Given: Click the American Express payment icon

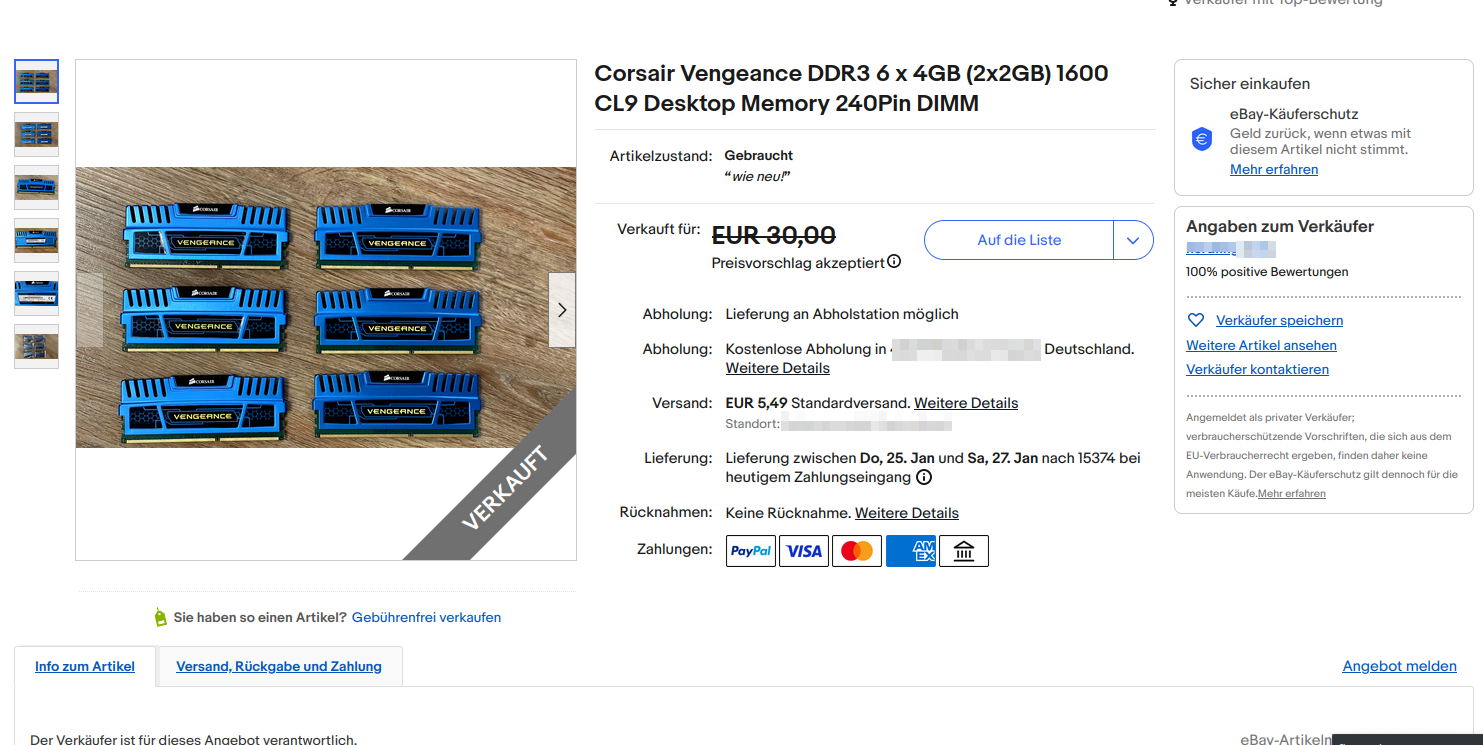Looking at the screenshot, I should pos(910,551).
